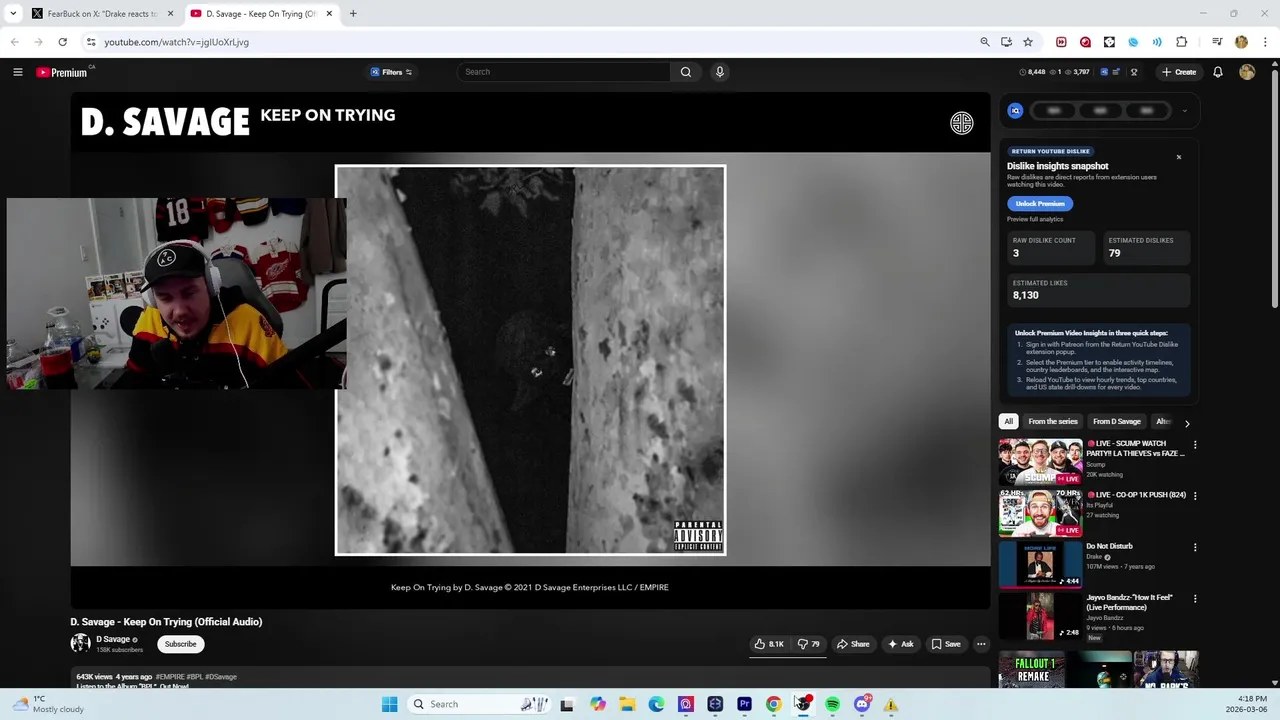
Task: Click the blue vidIQ square icon in header
Action: point(1104,72)
